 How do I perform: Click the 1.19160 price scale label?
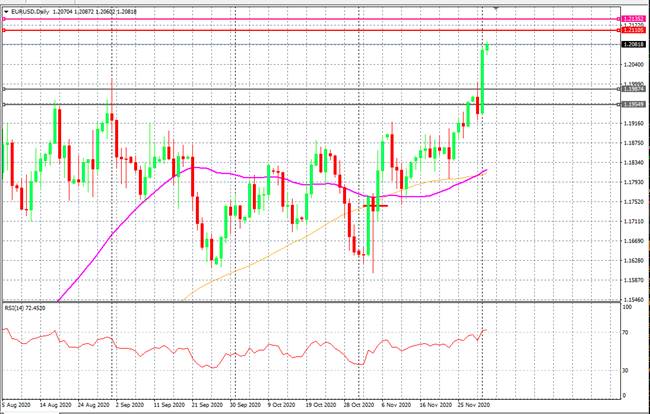point(634,123)
